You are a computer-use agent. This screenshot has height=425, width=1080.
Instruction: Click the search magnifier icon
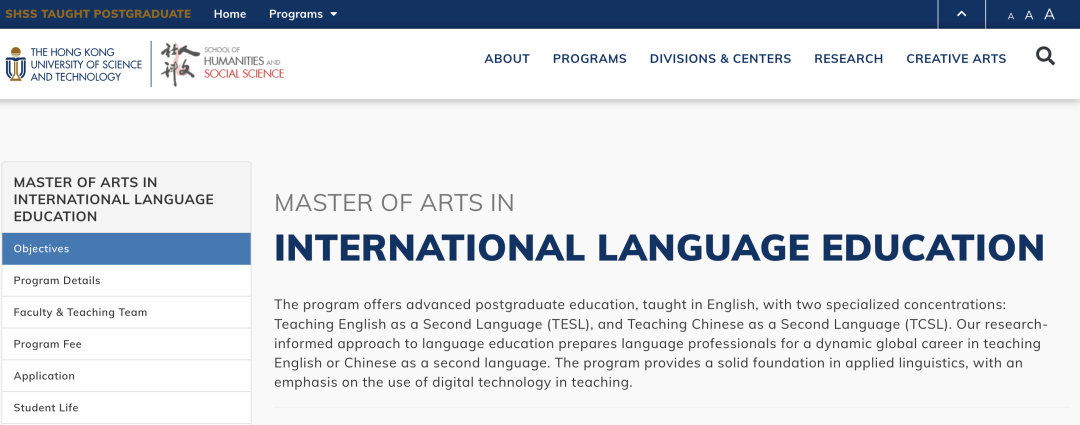1045,57
